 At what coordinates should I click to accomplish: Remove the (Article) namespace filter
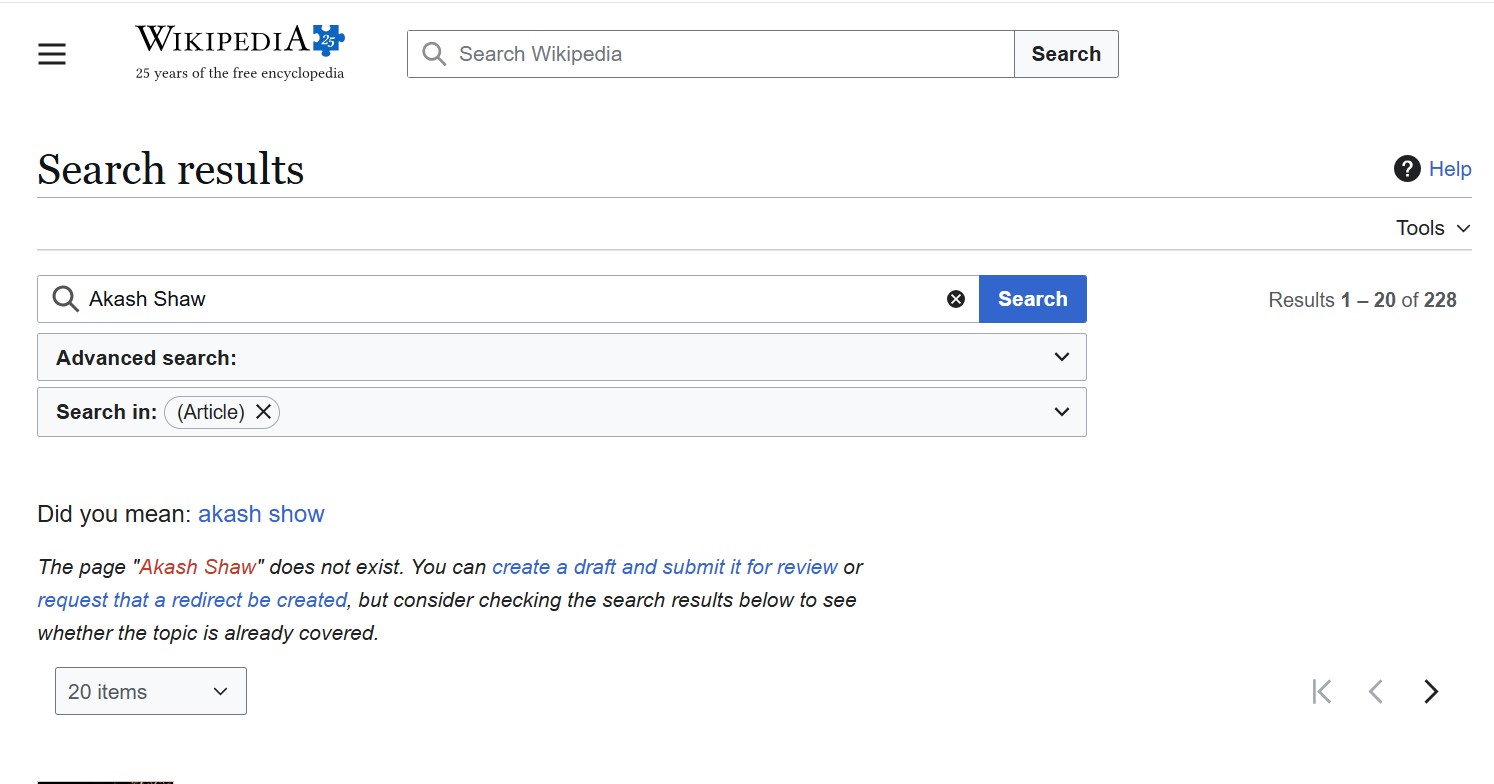point(263,412)
